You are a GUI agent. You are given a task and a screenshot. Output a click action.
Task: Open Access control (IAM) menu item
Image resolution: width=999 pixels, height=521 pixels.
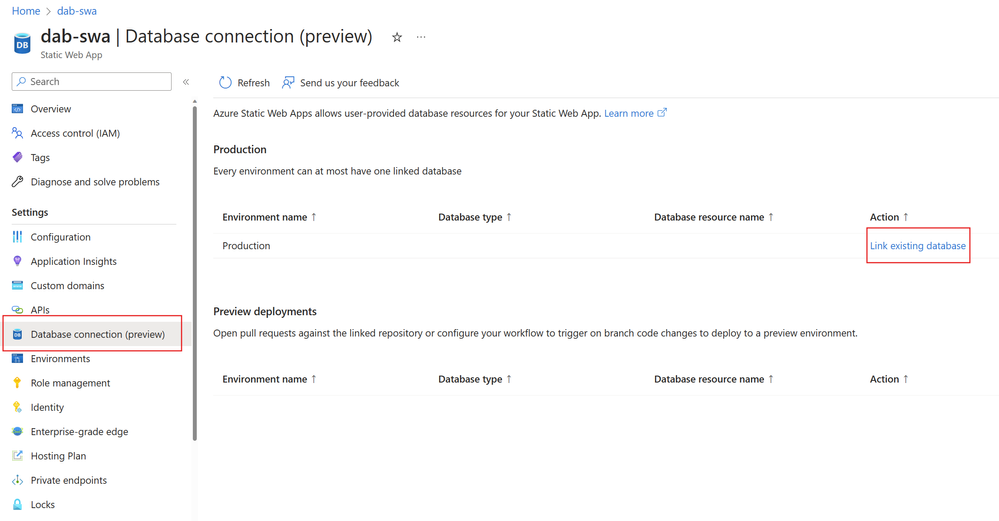(x=75, y=133)
